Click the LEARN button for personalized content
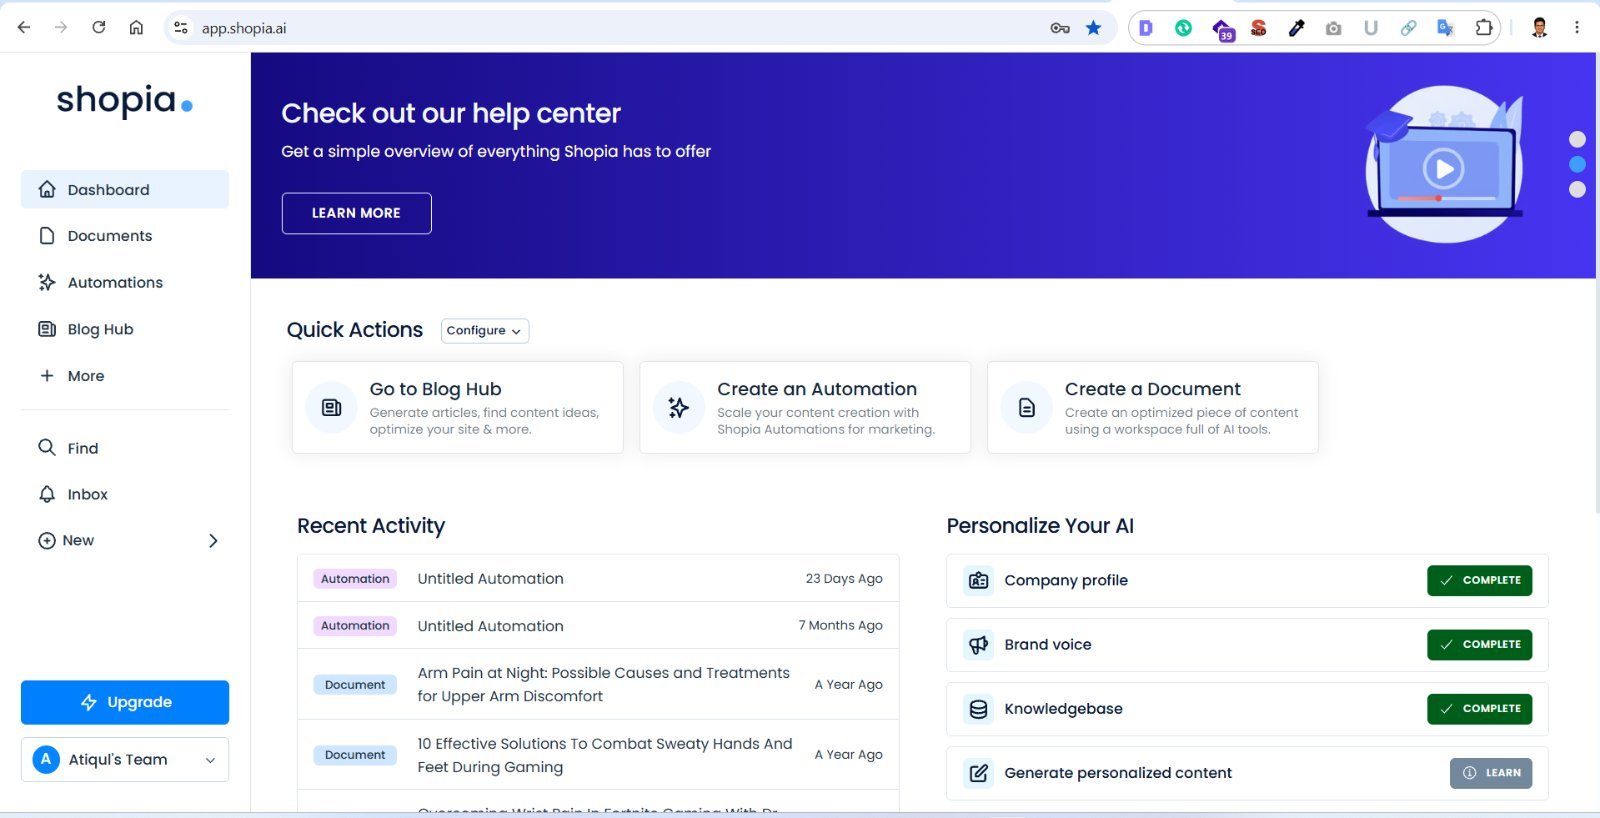The height and width of the screenshot is (818, 1600). click(x=1491, y=773)
